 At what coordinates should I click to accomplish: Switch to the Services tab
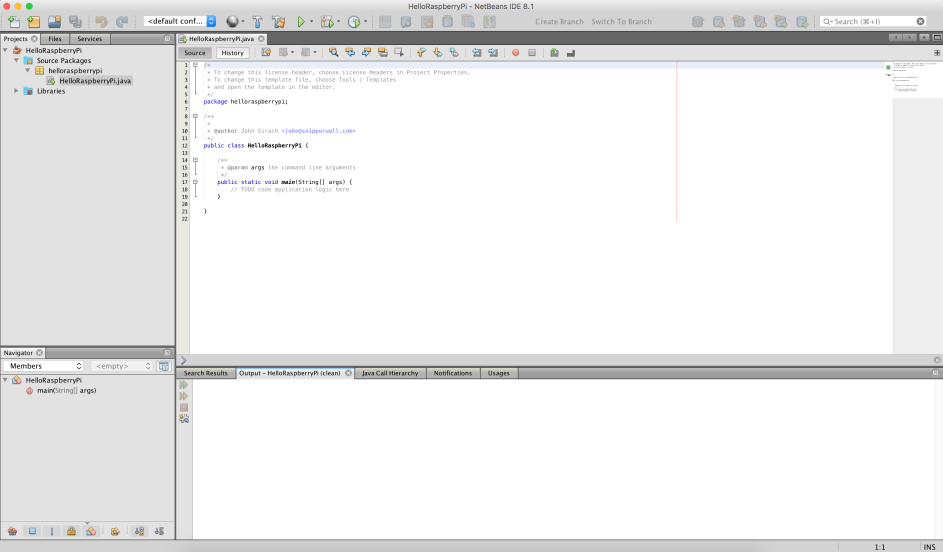click(90, 38)
